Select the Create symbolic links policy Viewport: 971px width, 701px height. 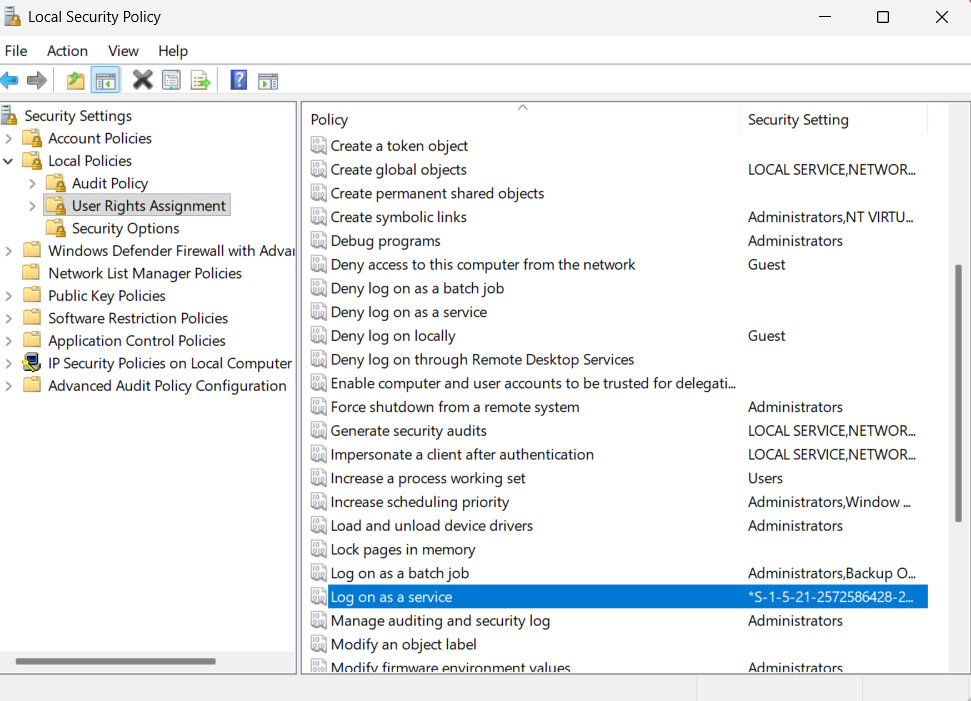tap(398, 217)
